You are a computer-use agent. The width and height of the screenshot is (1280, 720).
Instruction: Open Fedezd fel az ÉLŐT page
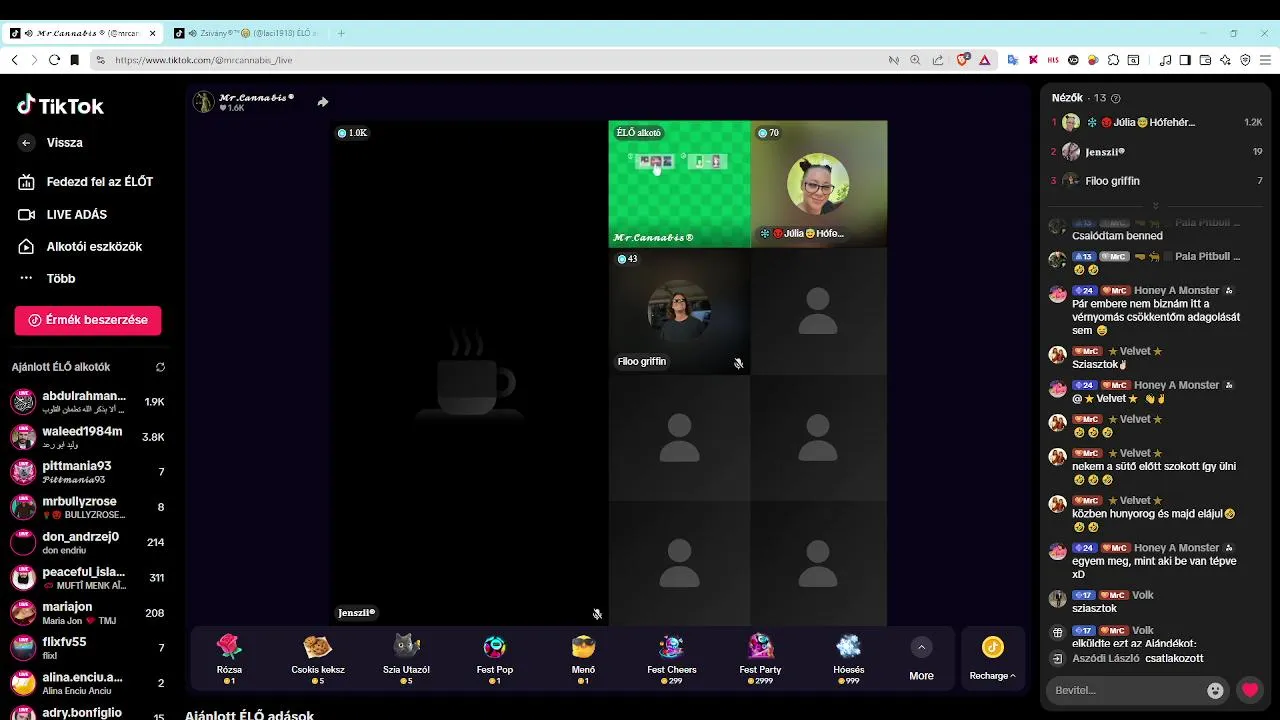[85, 182]
